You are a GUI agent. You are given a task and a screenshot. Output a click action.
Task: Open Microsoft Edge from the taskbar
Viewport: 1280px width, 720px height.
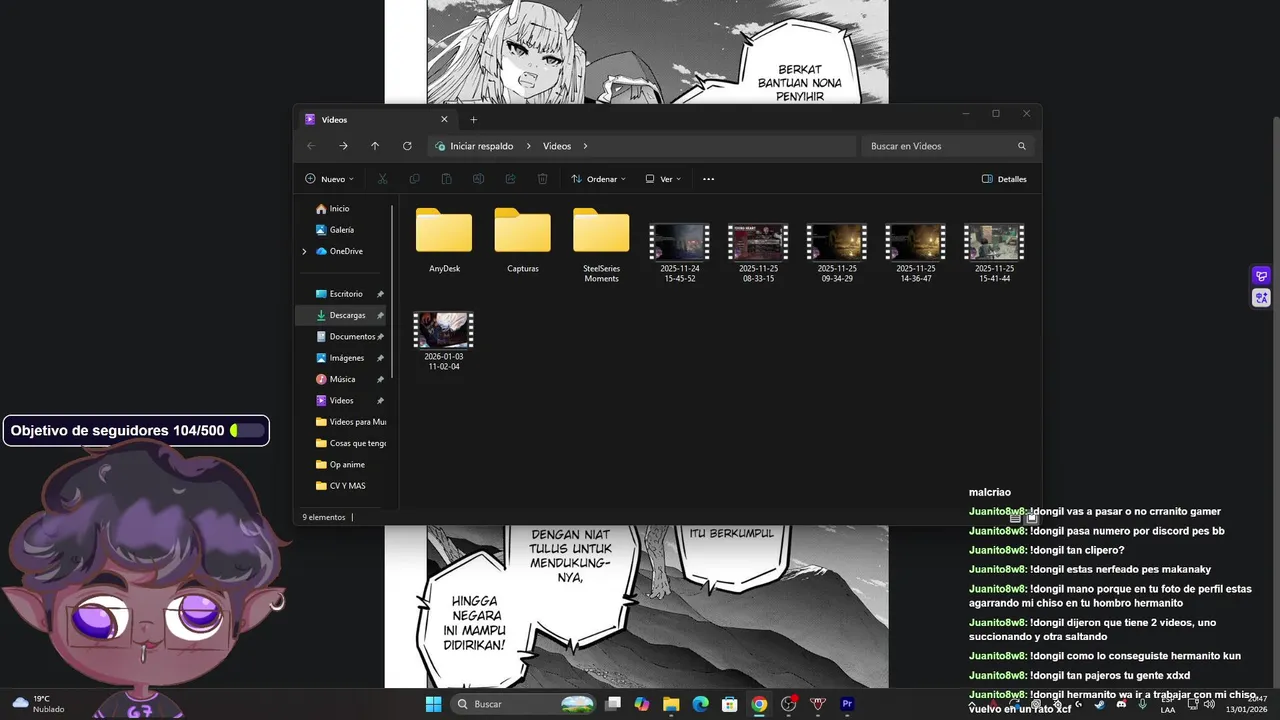click(x=700, y=704)
